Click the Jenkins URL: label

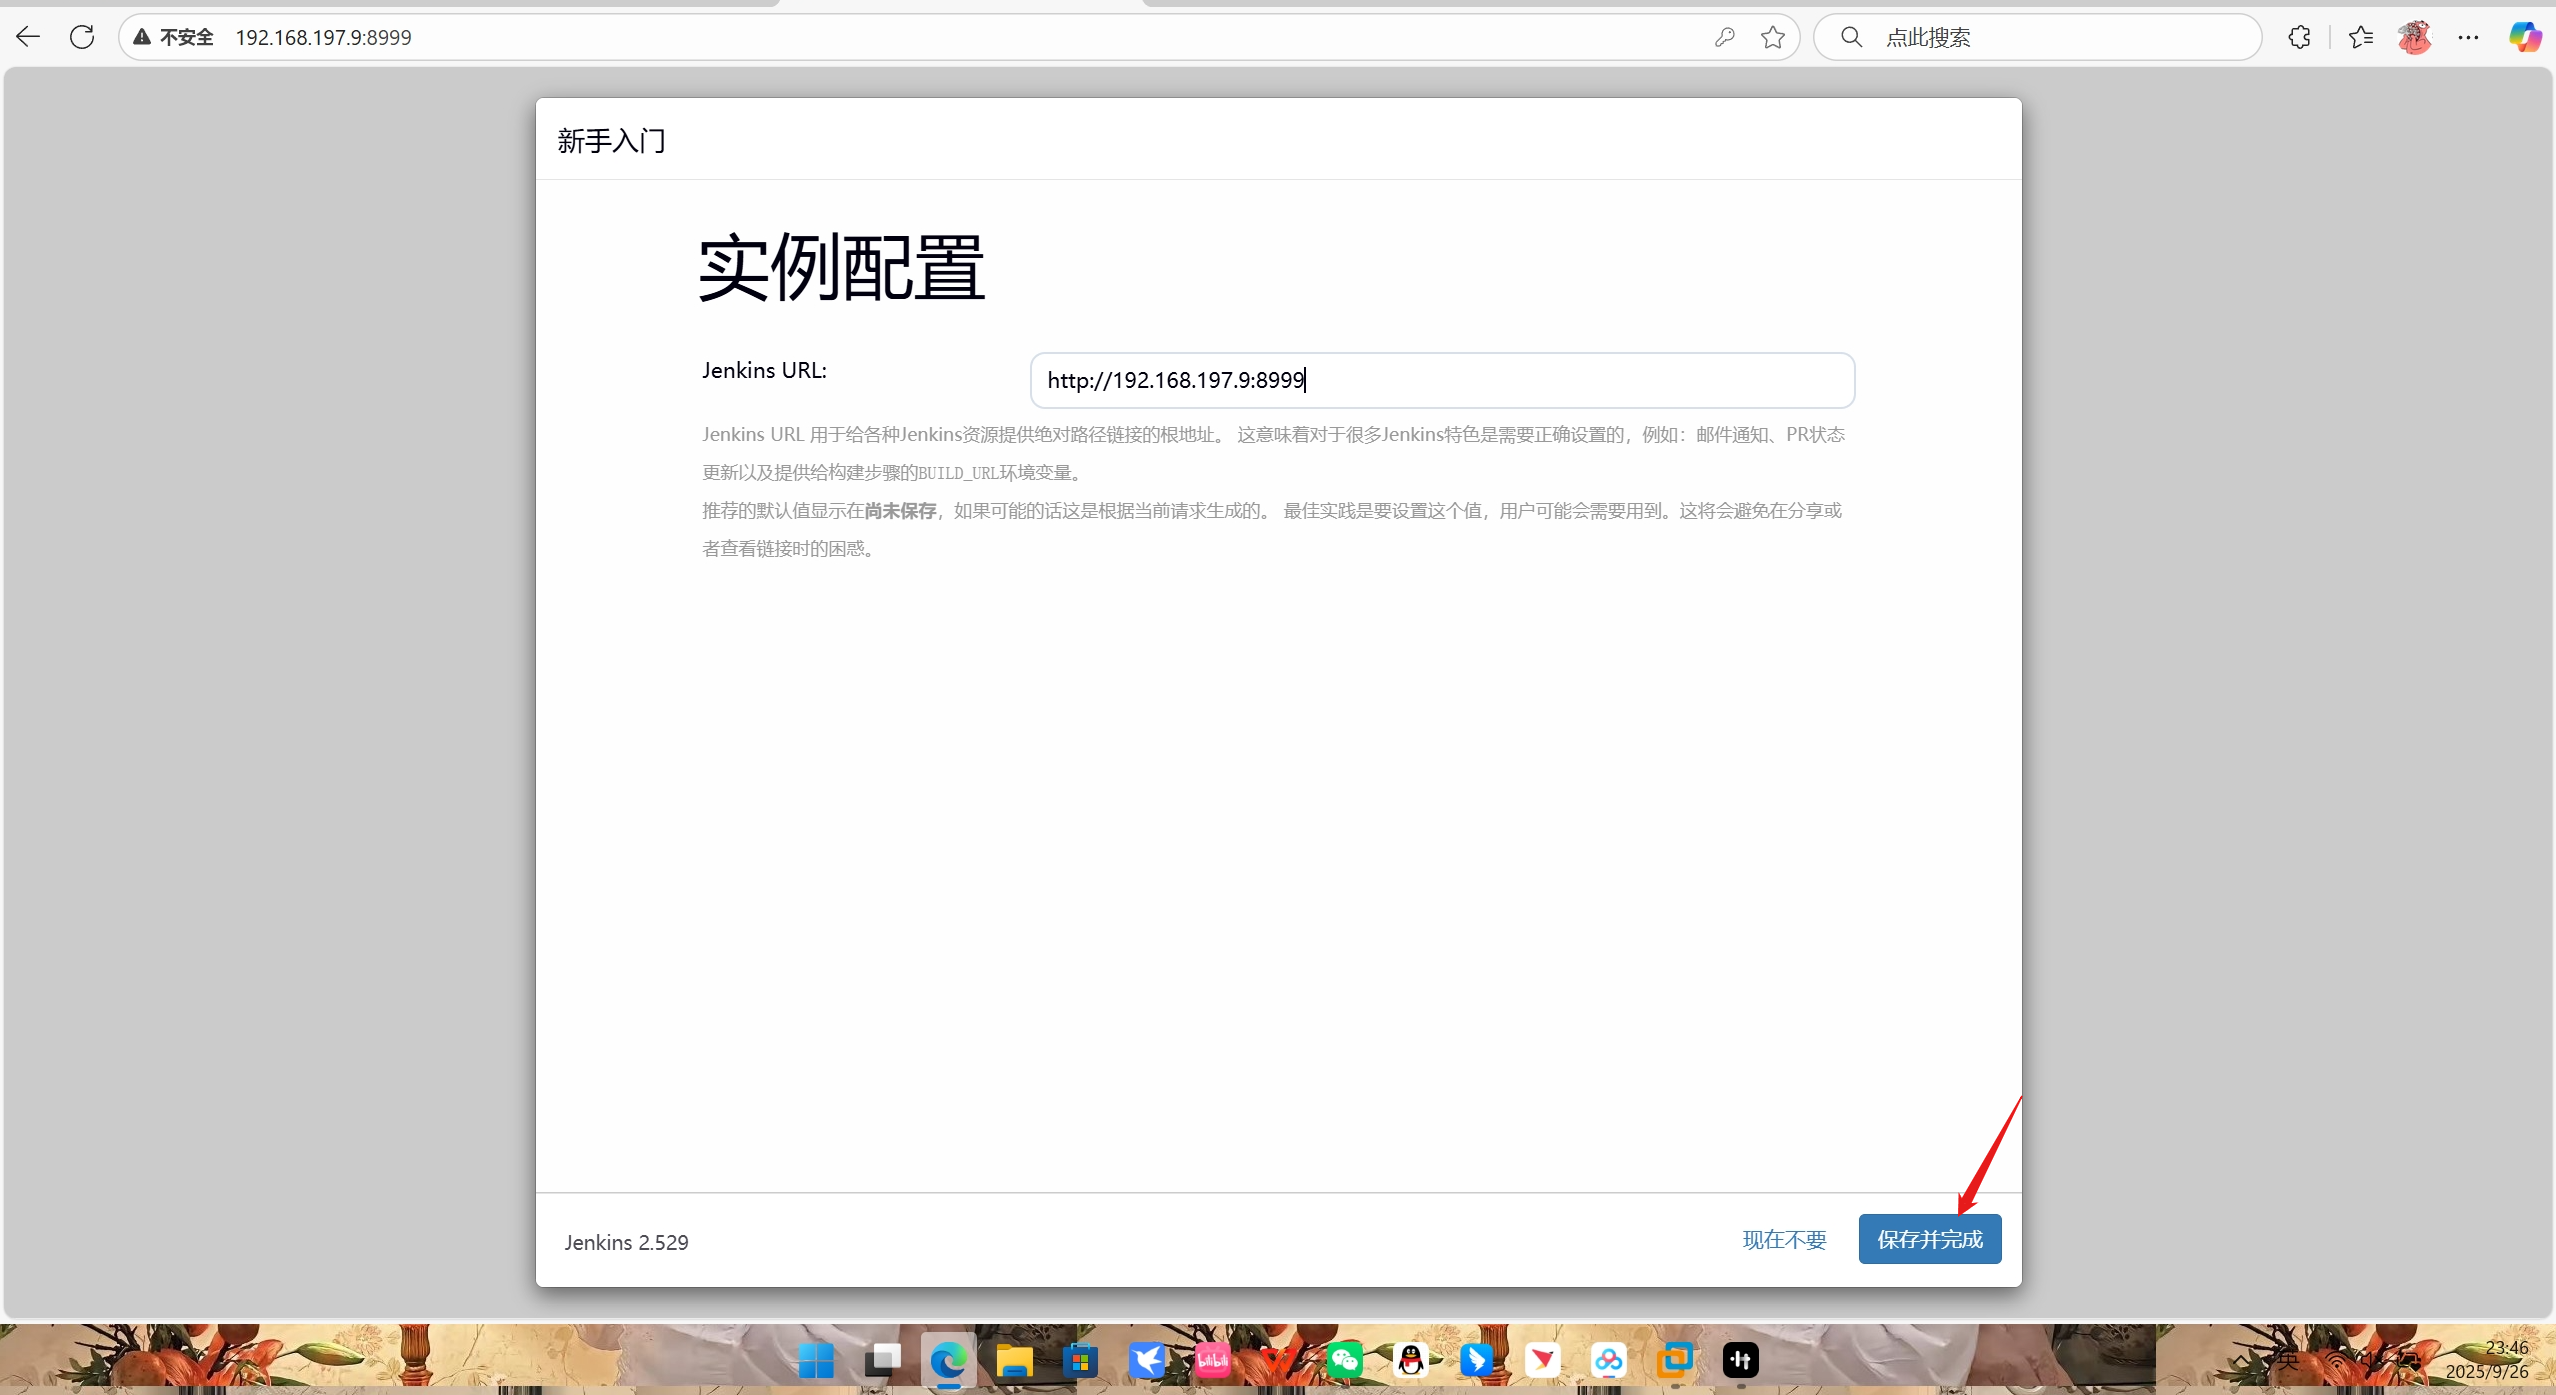764,370
